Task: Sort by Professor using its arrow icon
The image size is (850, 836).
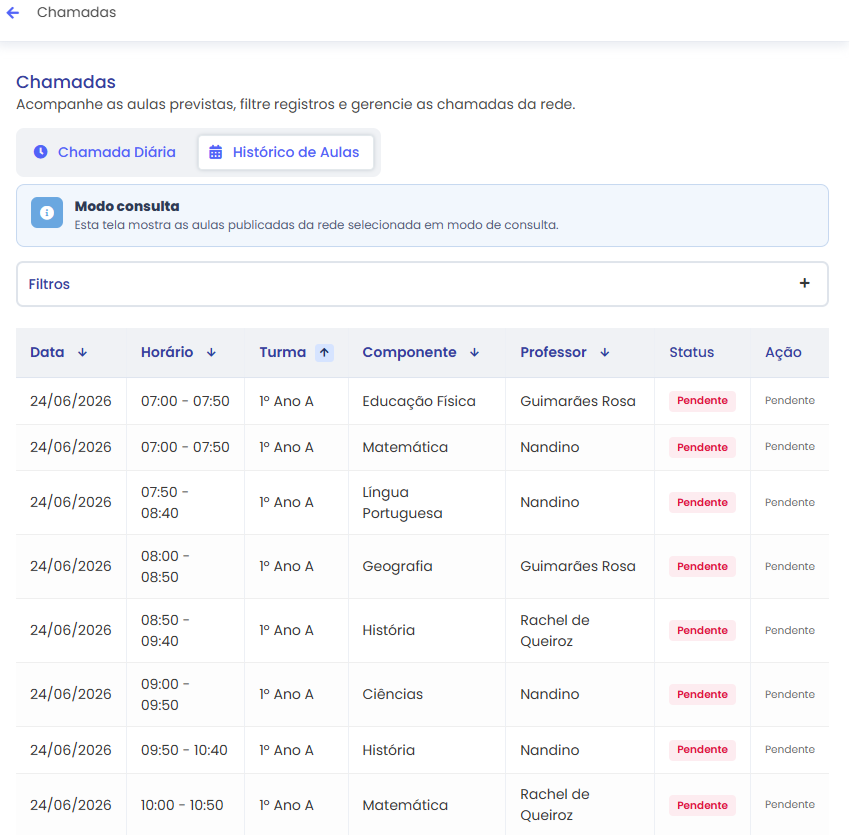Action: [605, 352]
